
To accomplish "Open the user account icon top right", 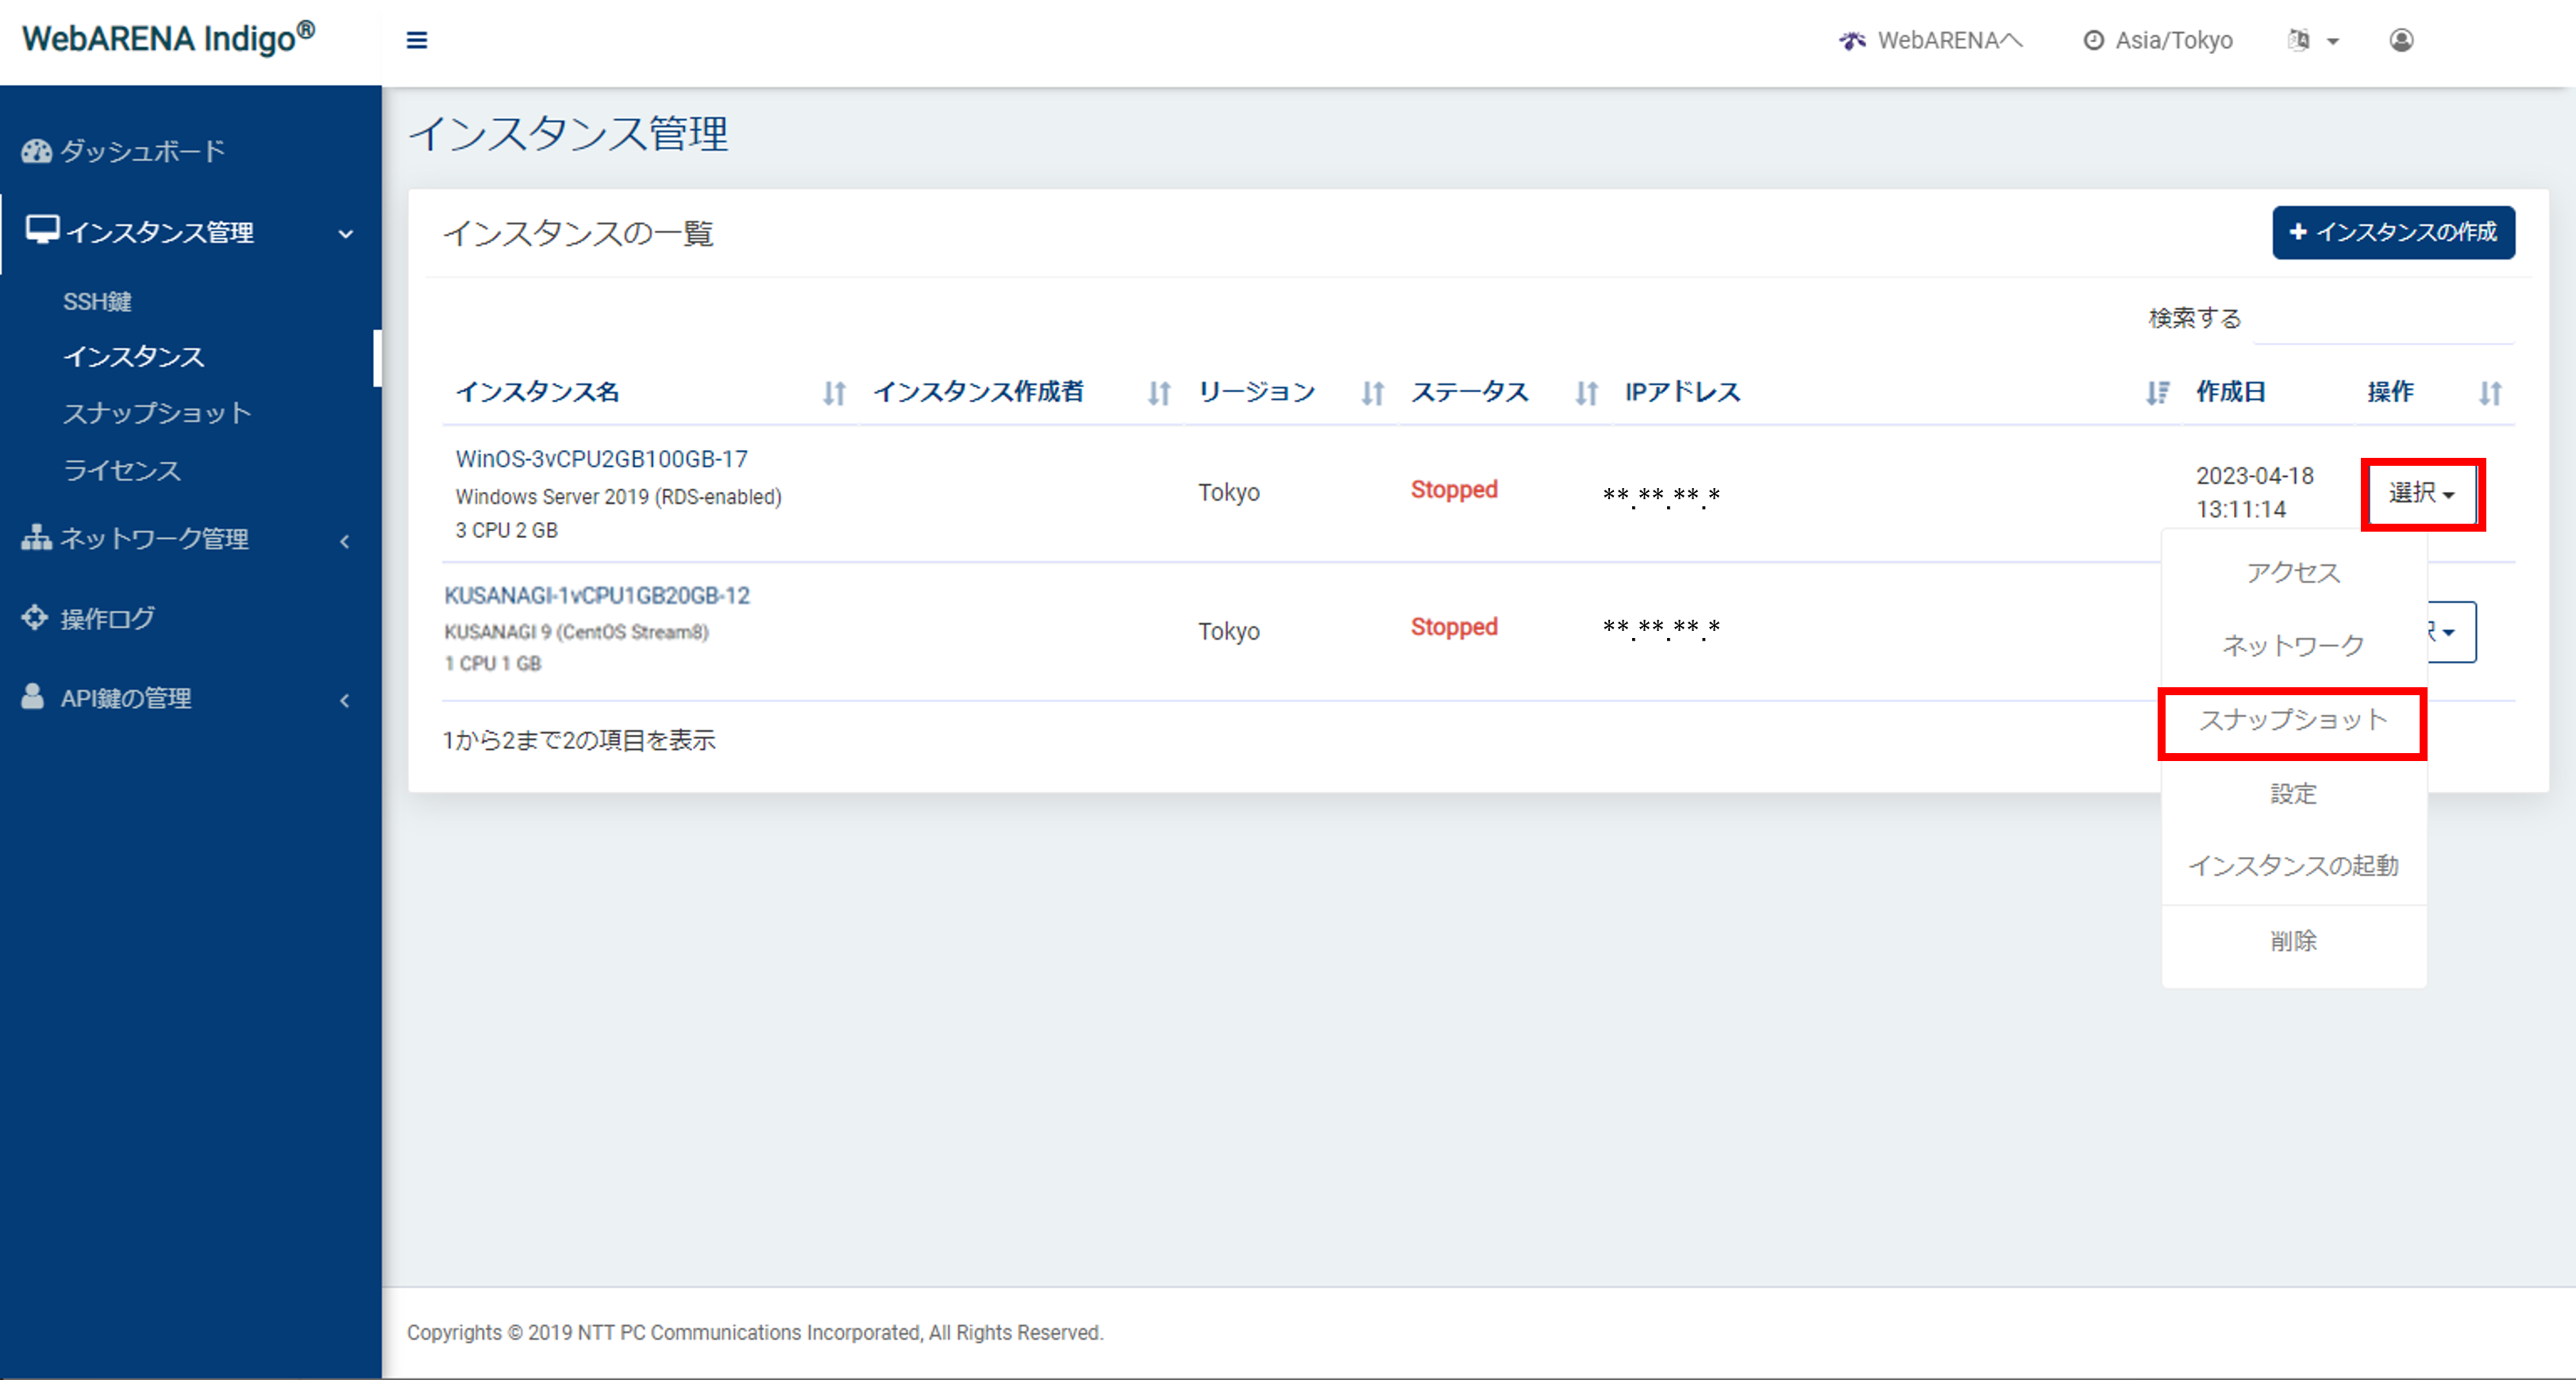I will [x=2402, y=40].
